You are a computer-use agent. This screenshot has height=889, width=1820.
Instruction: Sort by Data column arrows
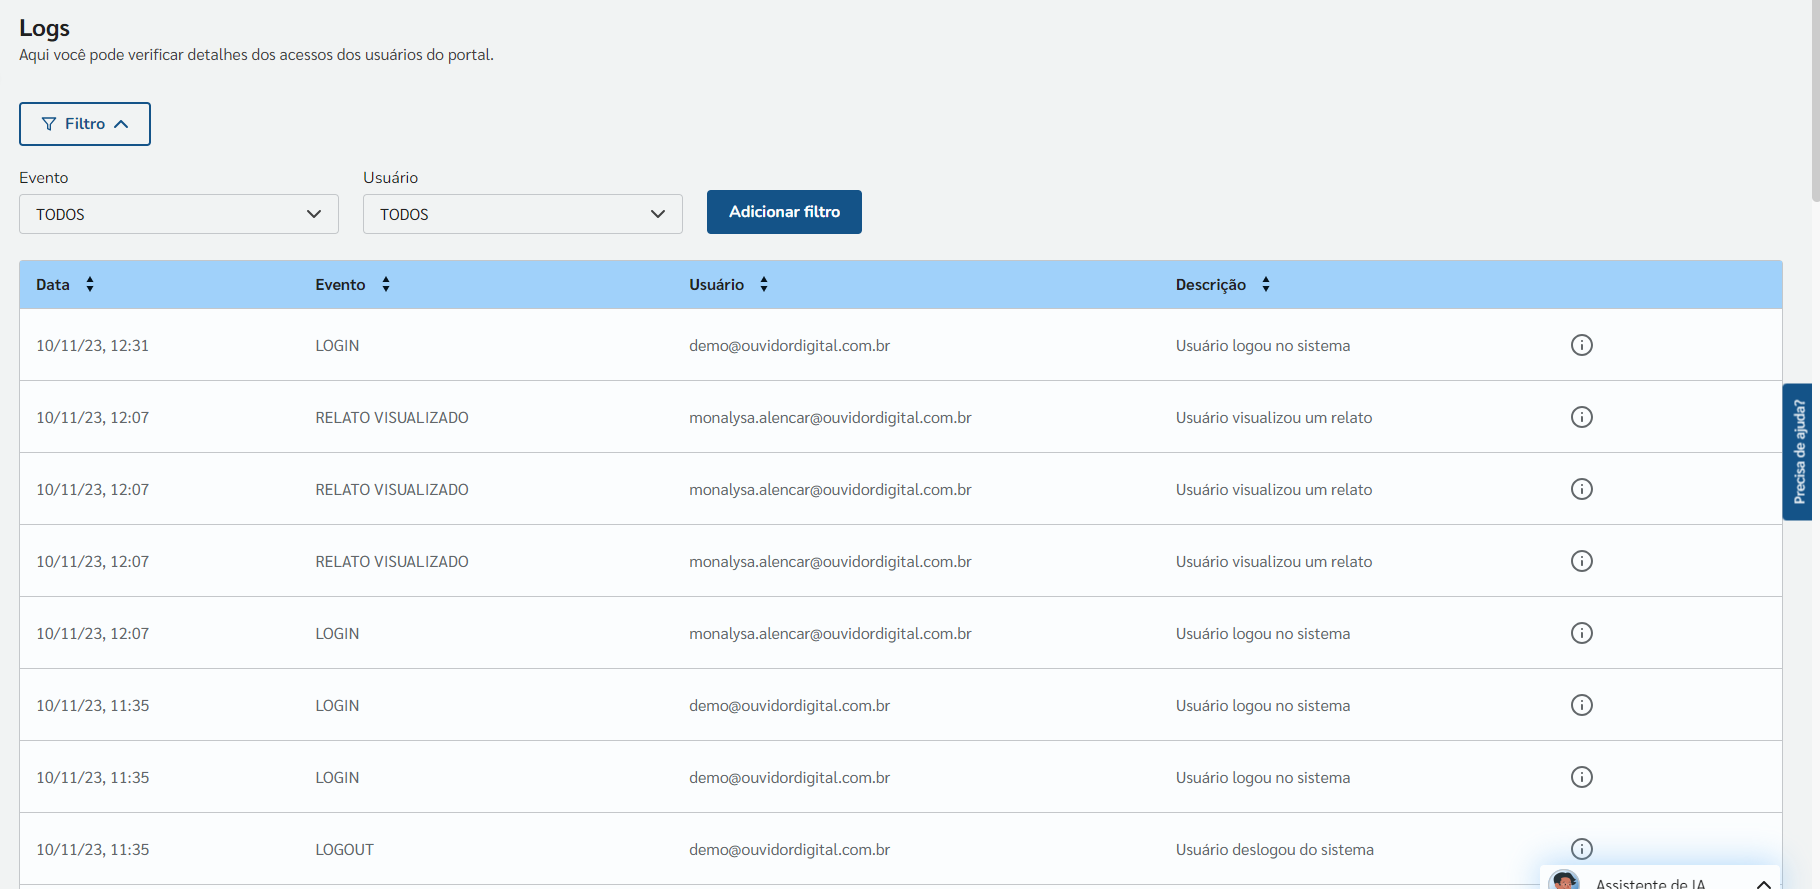coord(90,285)
